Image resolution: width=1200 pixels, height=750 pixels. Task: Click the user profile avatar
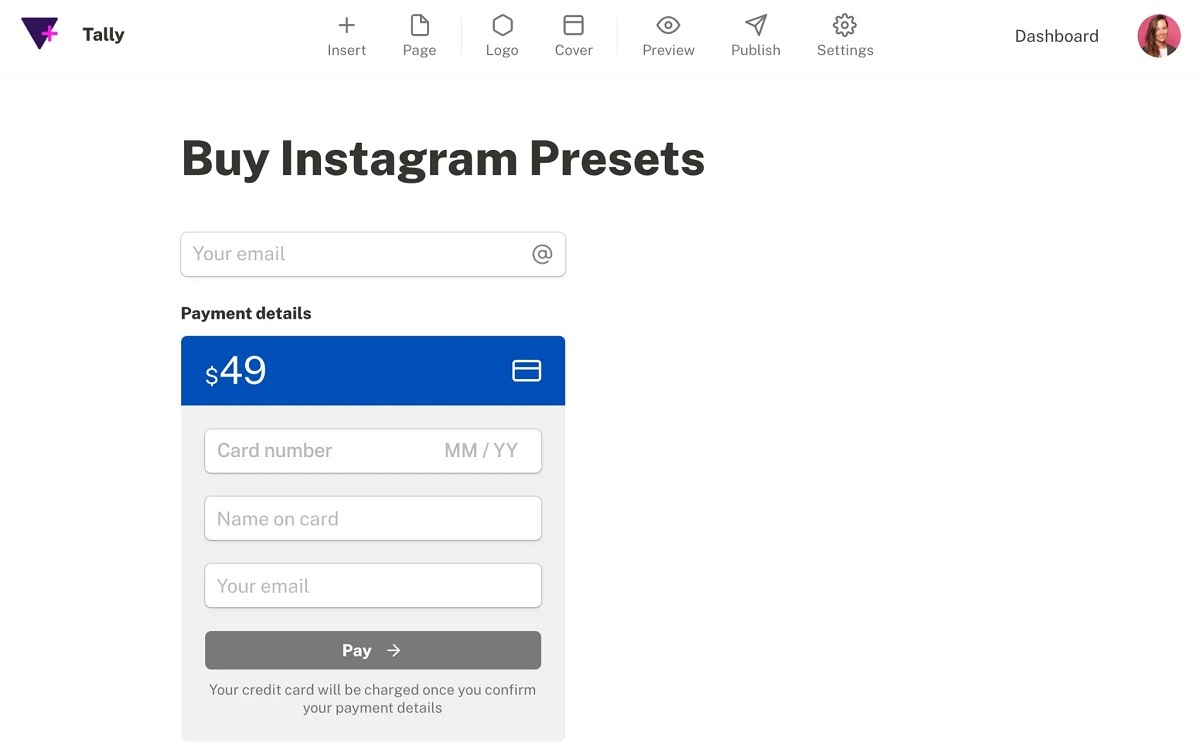pos(1159,36)
